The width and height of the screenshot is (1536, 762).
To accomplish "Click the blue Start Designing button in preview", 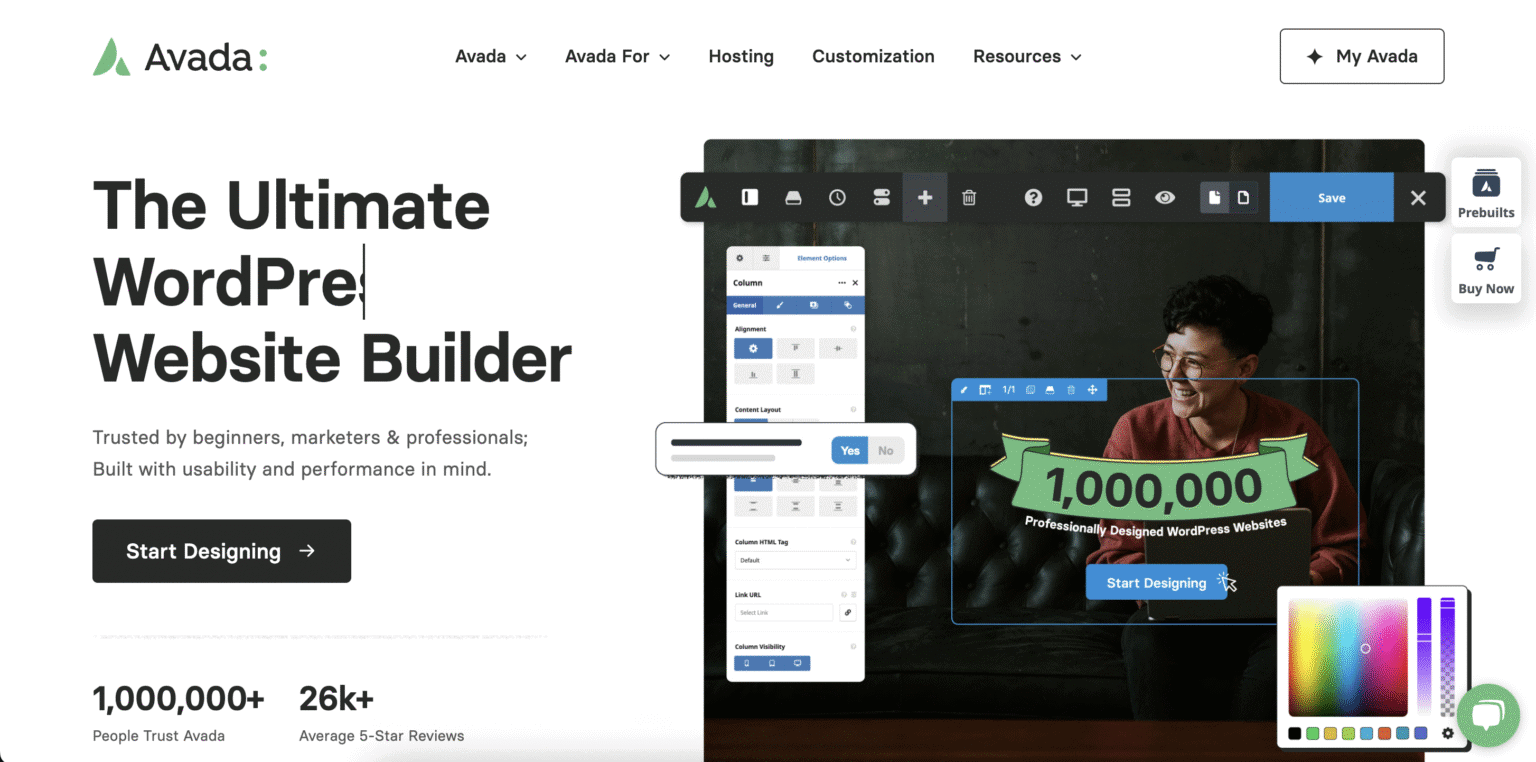I will 1156,583.
